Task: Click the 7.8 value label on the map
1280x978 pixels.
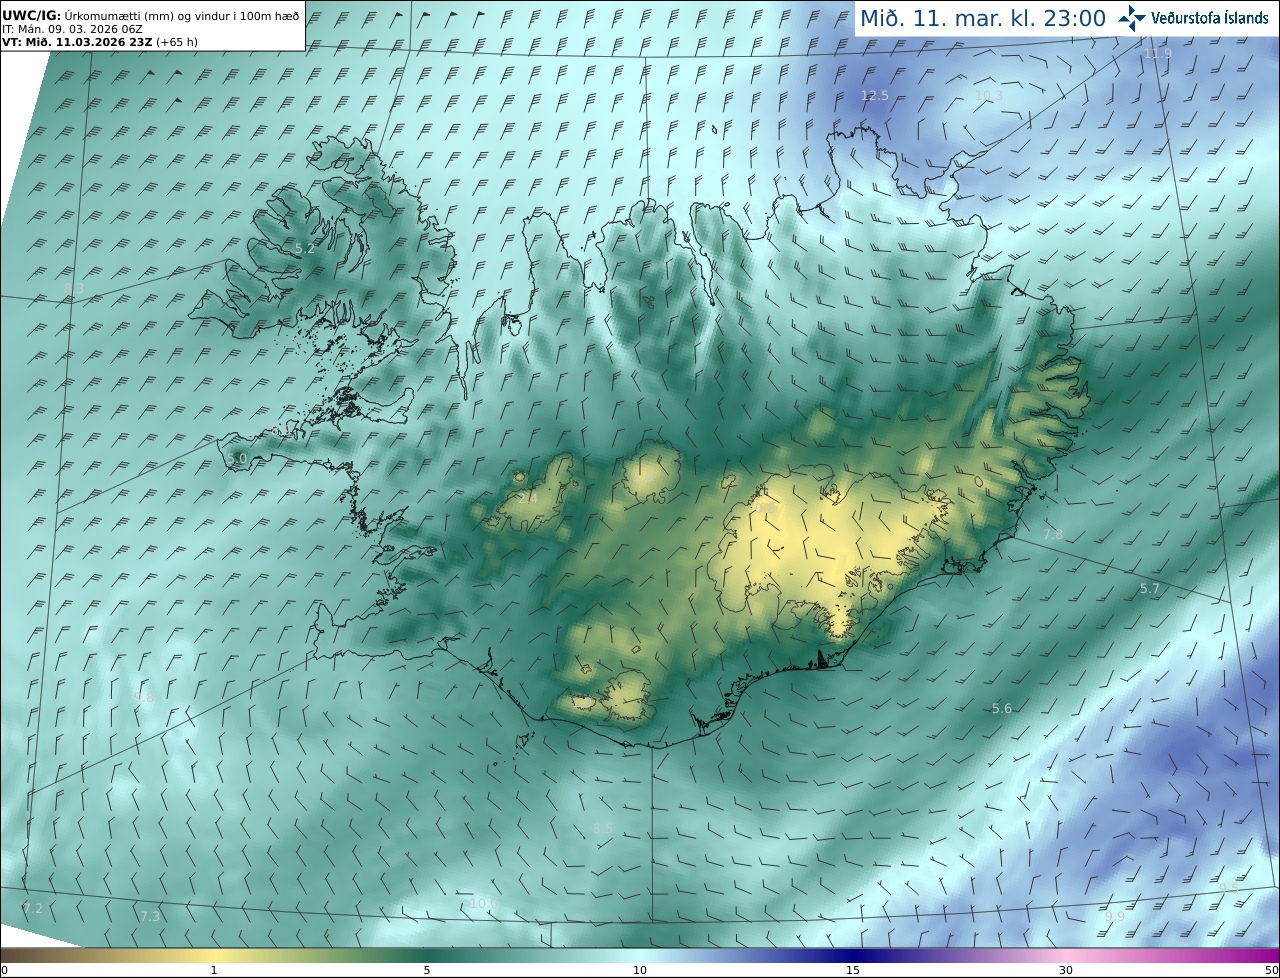Action: pyautogui.click(x=1053, y=535)
